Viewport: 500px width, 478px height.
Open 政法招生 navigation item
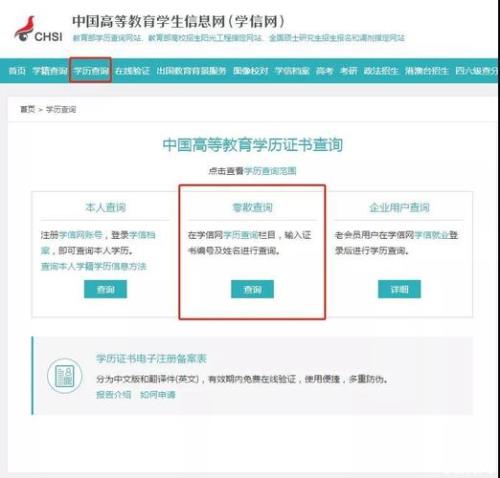[381, 71]
